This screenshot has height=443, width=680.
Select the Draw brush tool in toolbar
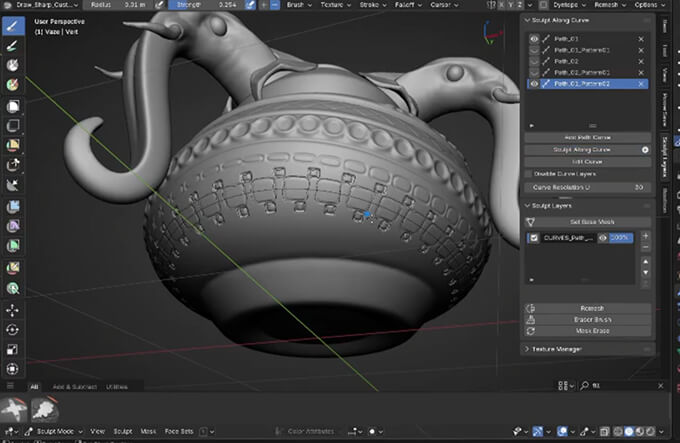13,25
